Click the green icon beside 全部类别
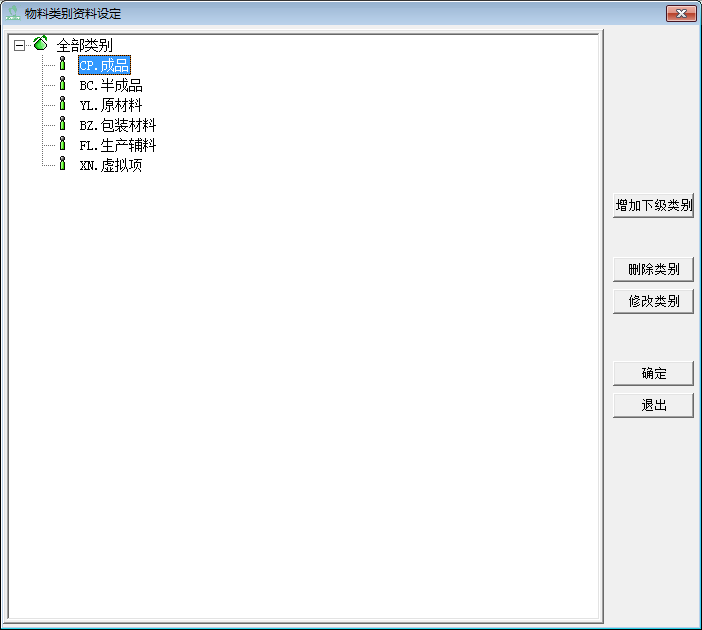Screen dimensions: 702x630 40,45
